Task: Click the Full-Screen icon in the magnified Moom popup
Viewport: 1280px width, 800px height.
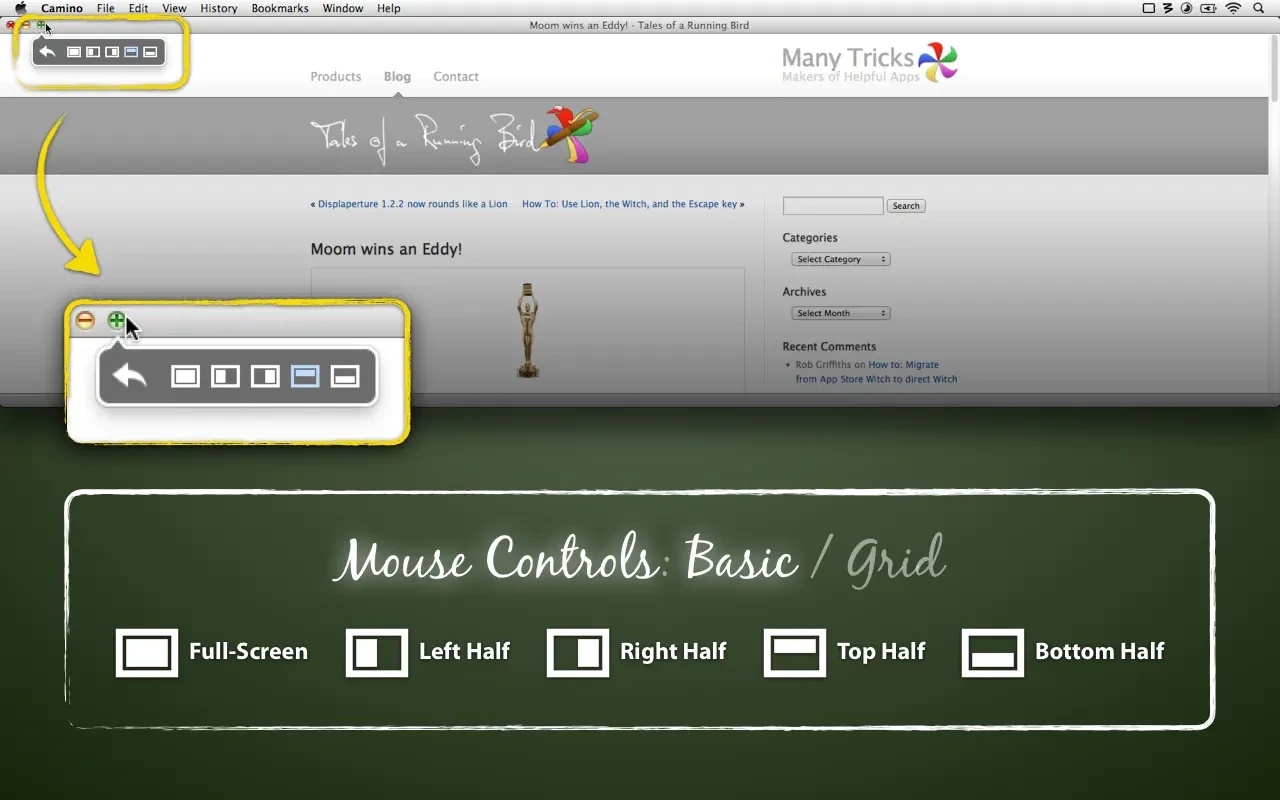Action: click(185, 376)
